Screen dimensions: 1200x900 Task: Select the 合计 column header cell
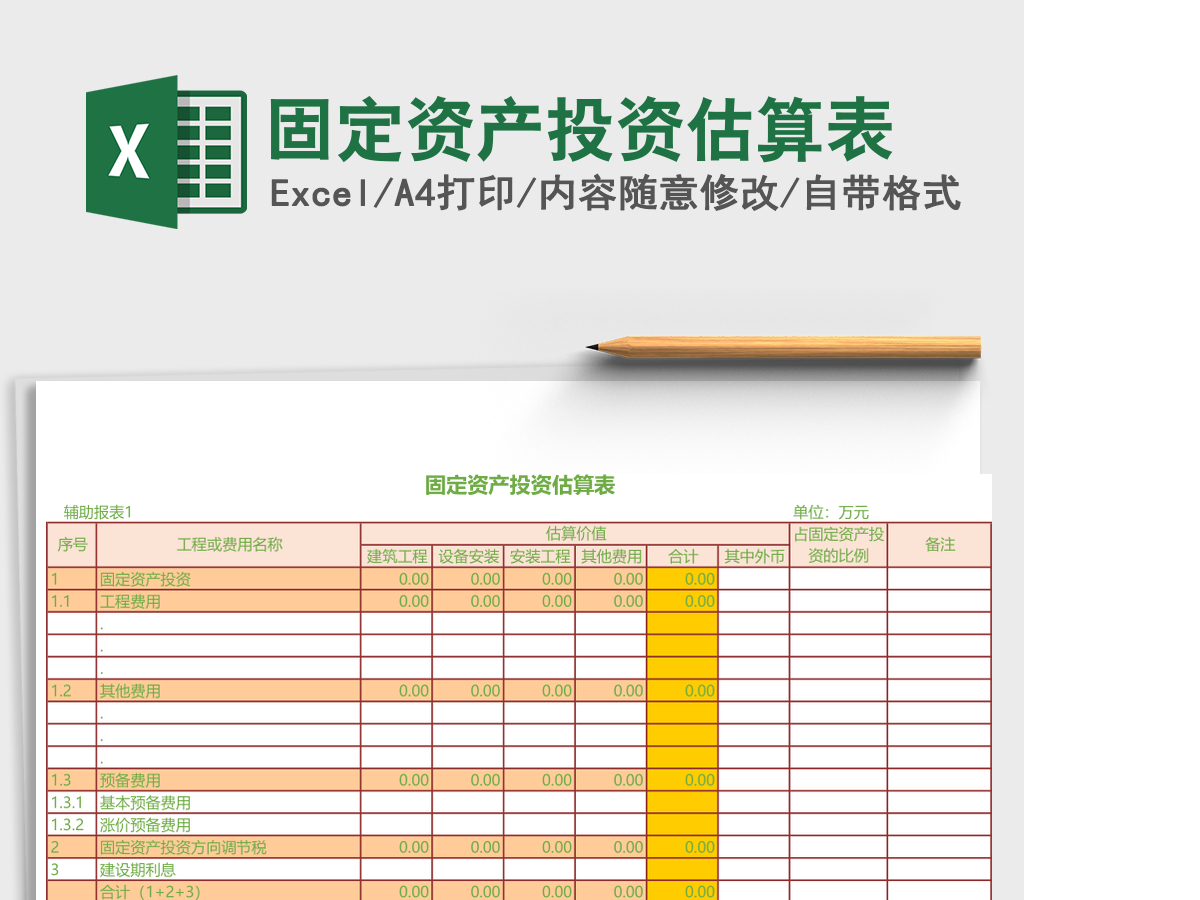[x=682, y=557]
